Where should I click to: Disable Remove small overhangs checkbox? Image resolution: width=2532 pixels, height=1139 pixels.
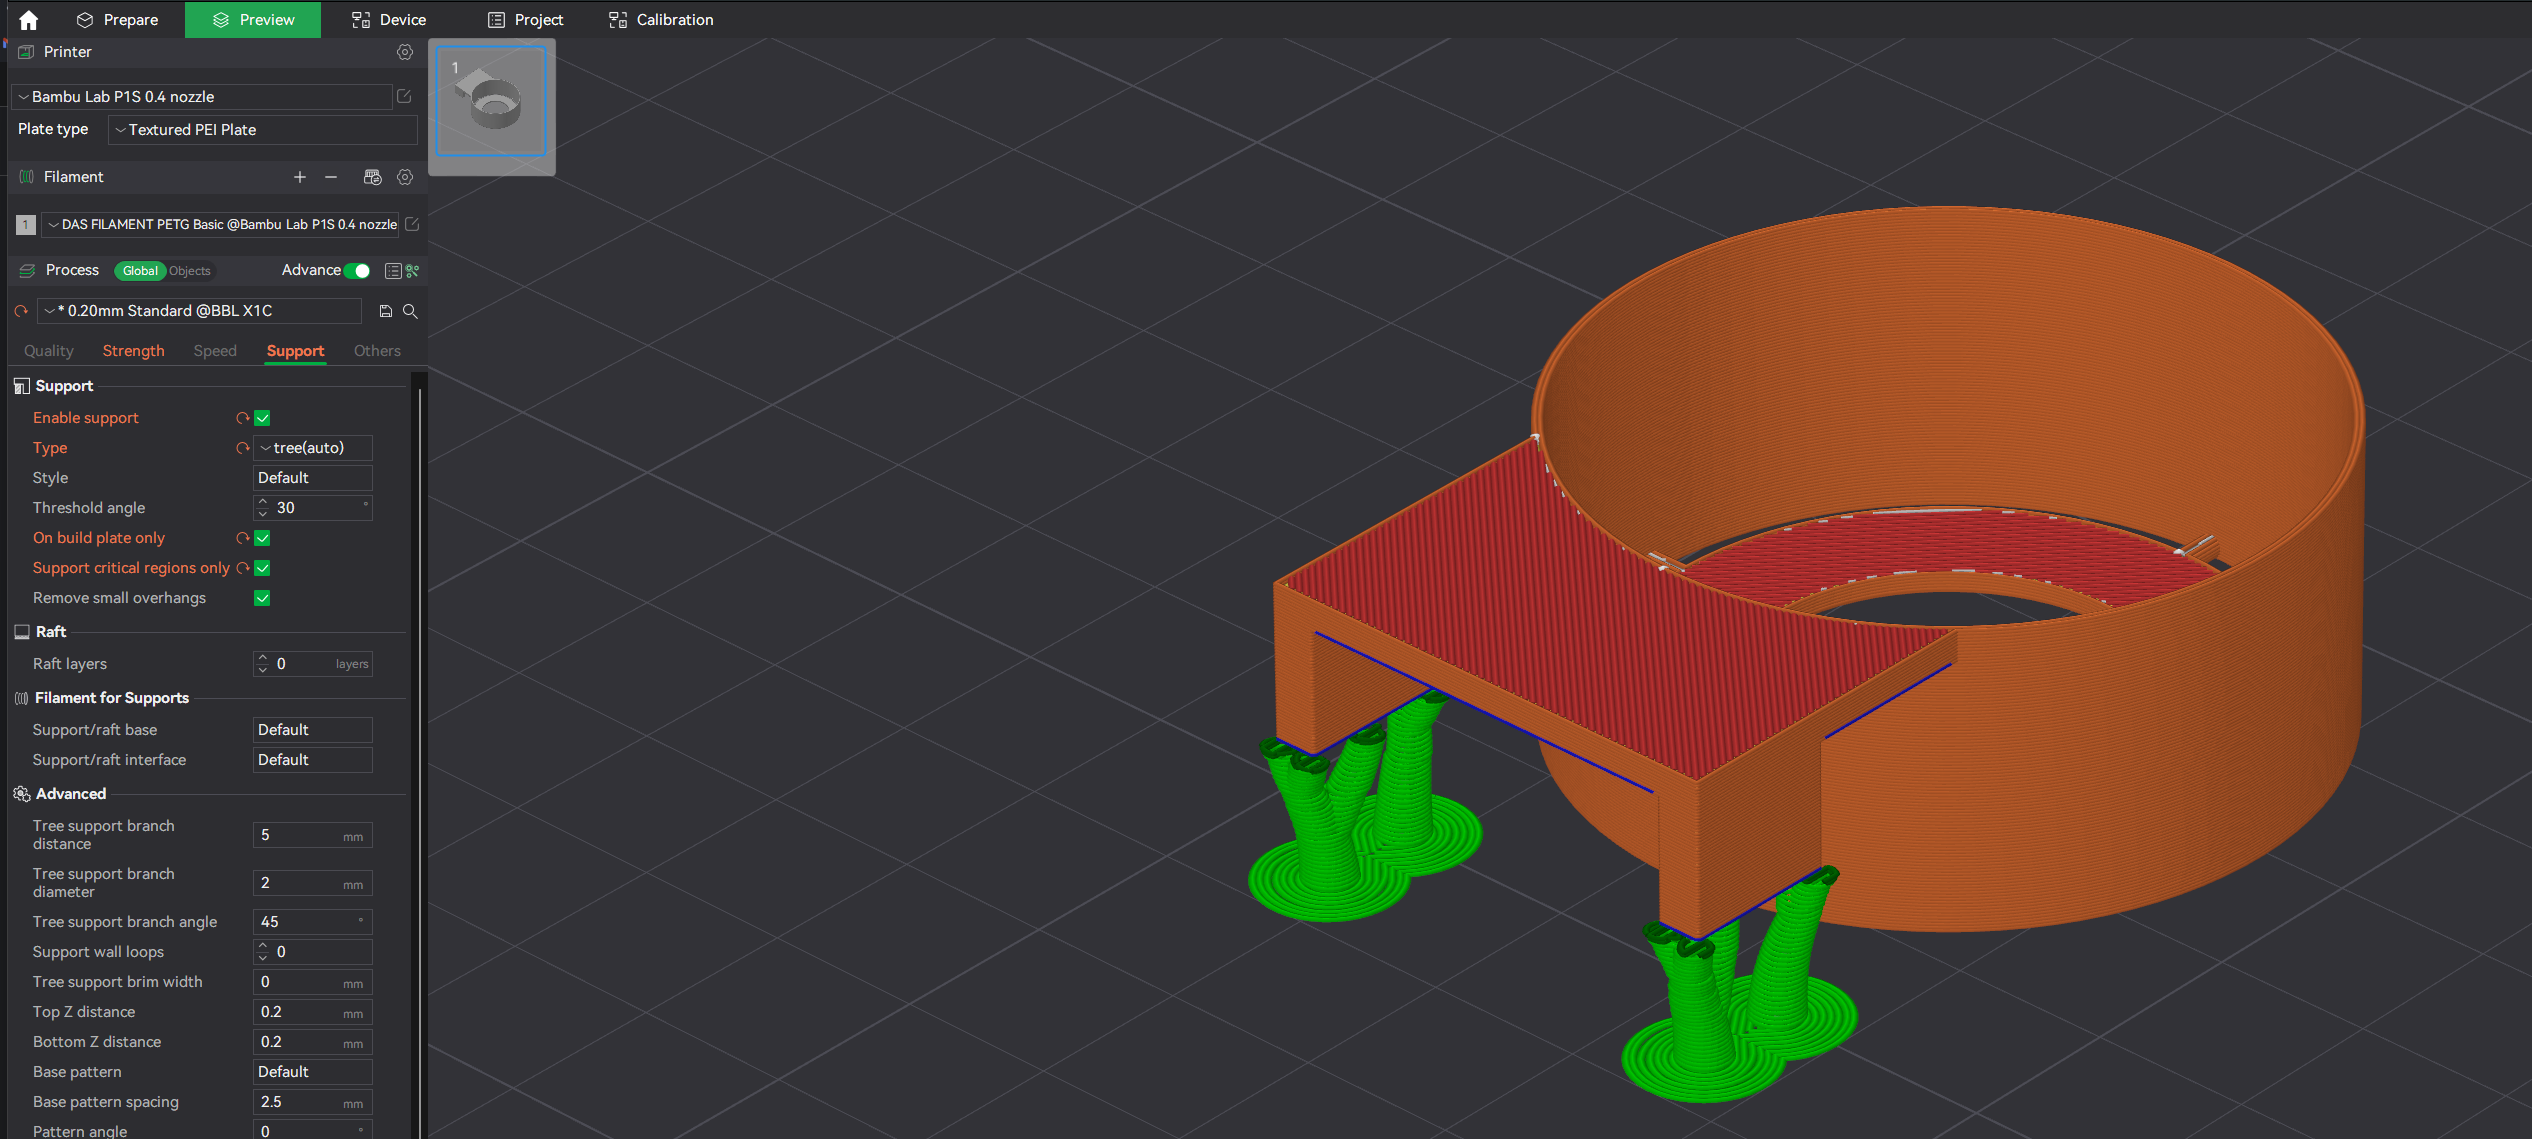tap(262, 598)
